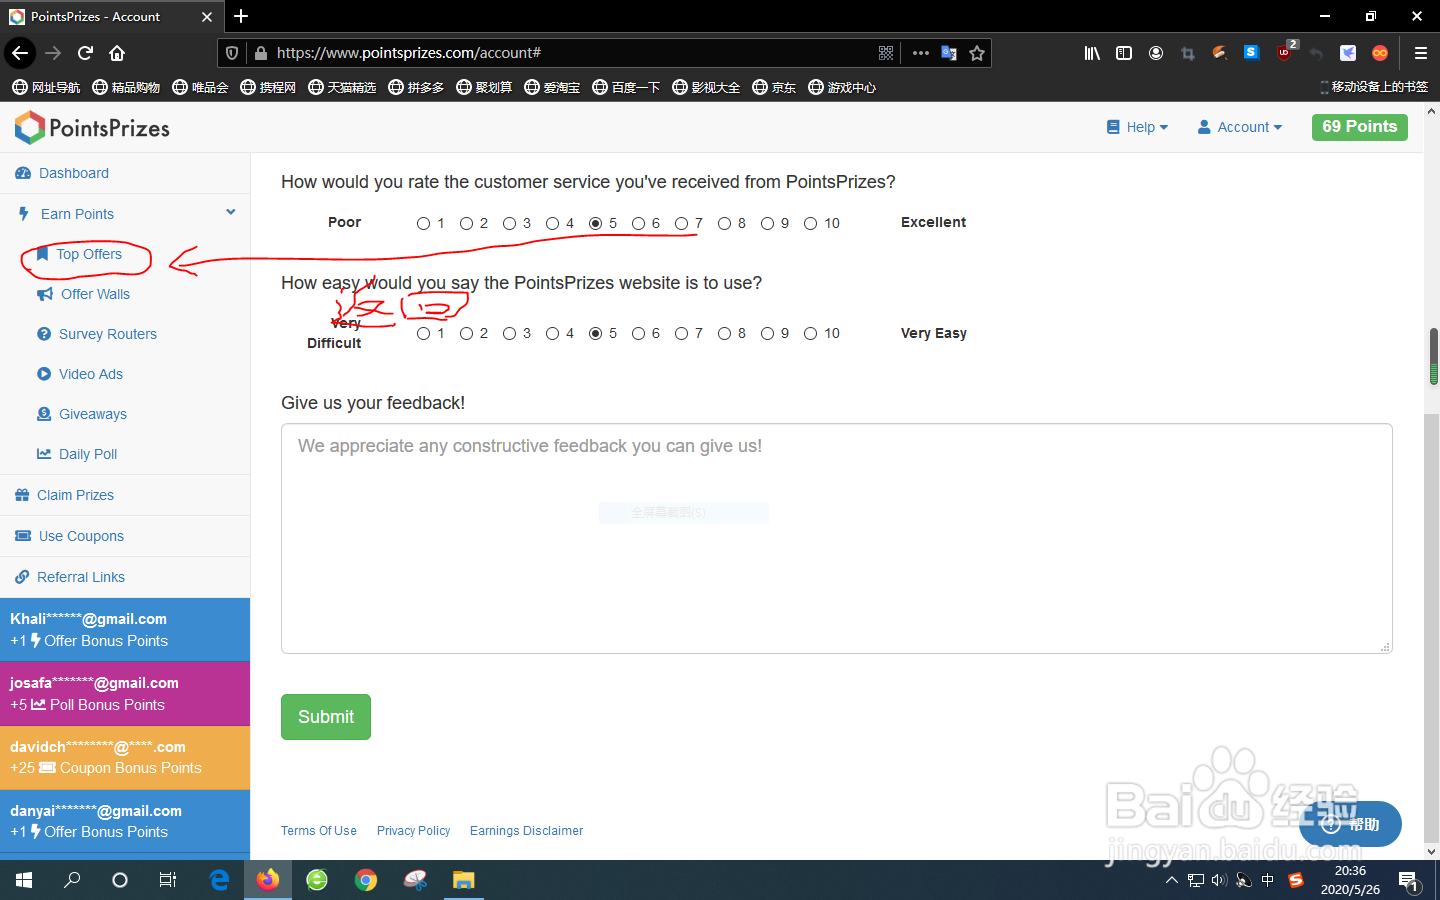Launch Chrome from the taskbar
Screen dimensions: 1440x900
coord(366,880)
